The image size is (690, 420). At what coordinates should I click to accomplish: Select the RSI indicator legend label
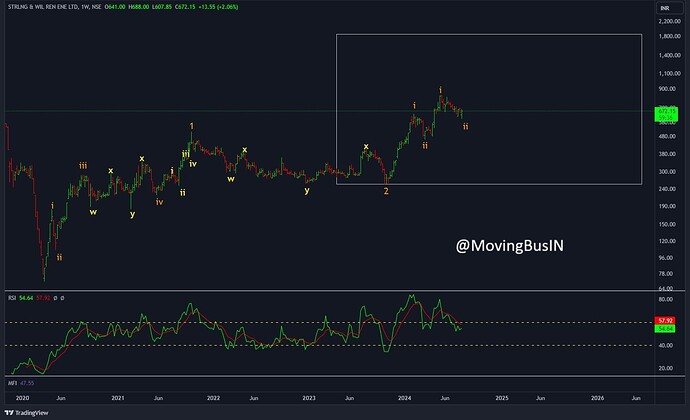(x=12, y=297)
